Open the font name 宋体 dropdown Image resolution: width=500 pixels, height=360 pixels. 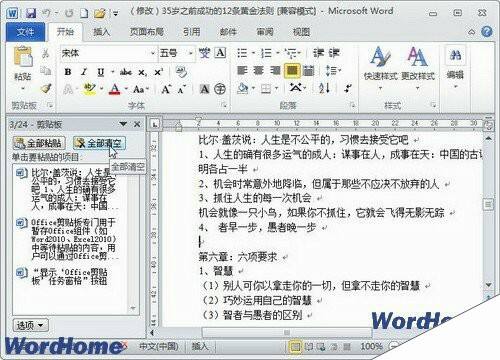[153, 53]
